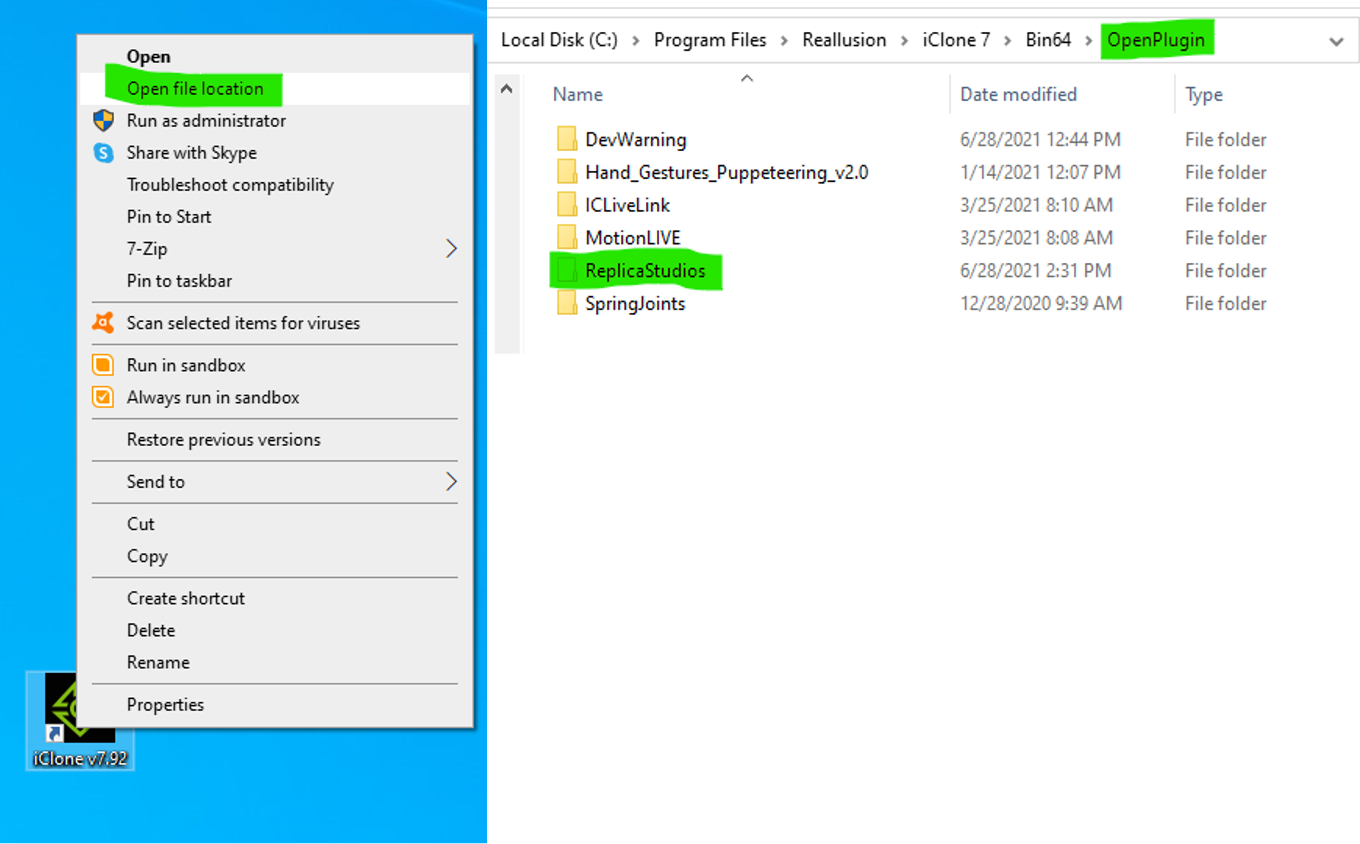This screenshot has width=1360, height=844.
Task: Navigate to Reallusion breadcrumb
Action: (844, 40)
